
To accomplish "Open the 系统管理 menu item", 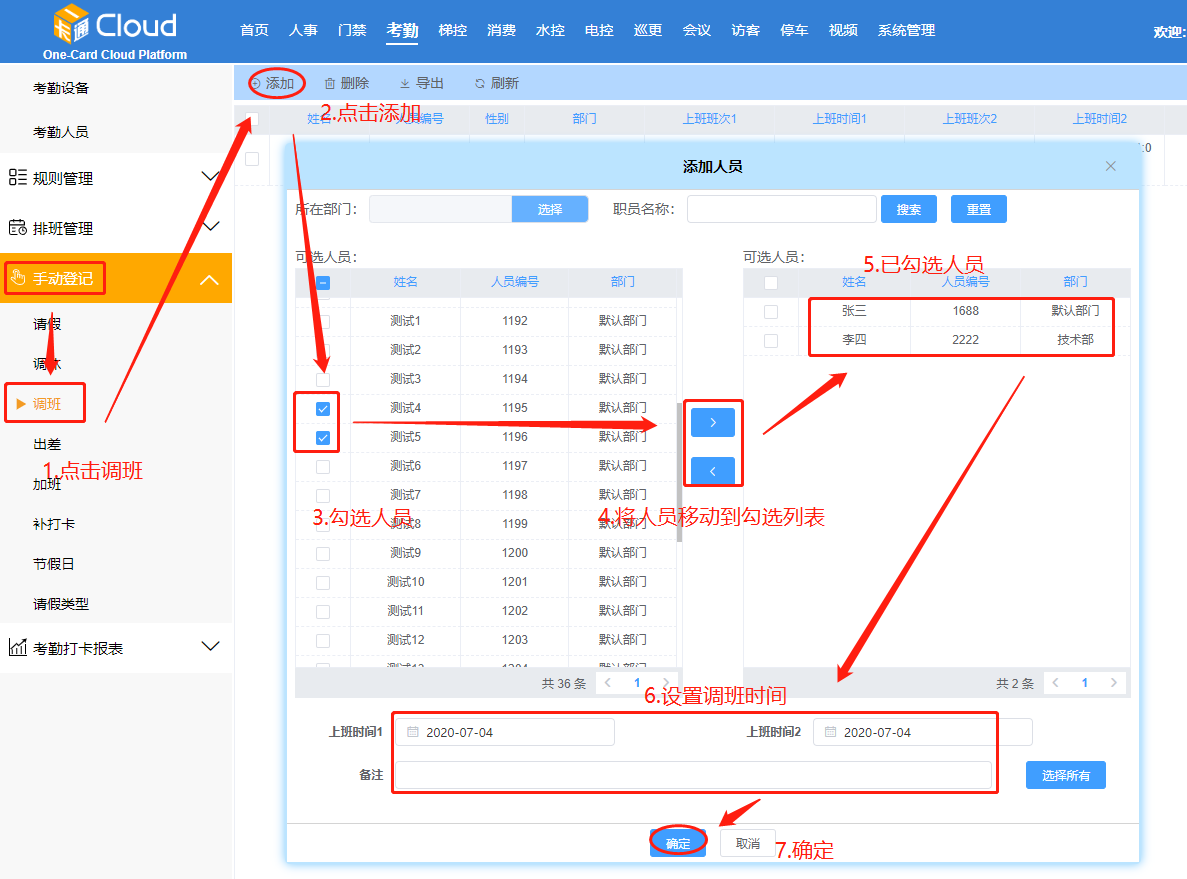I will pos(906,30).
